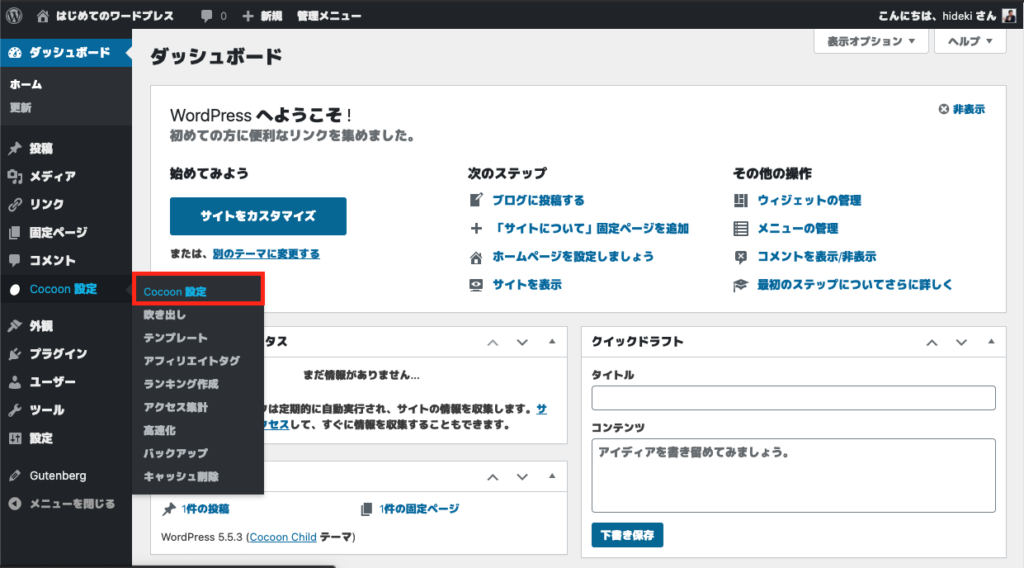Open the 1件の固定ページ link
Viewport: 1024px width, 568px height.
[419, 509]
